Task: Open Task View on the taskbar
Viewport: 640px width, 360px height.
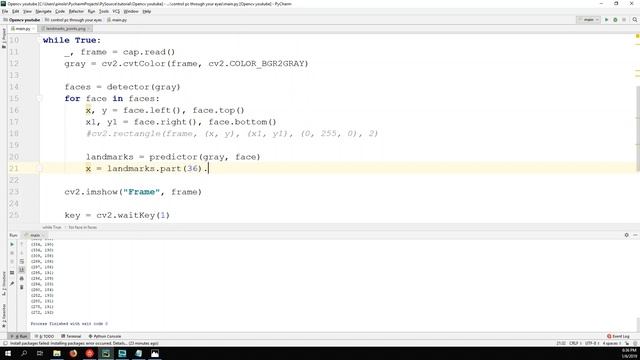Action: coord(40,353)
